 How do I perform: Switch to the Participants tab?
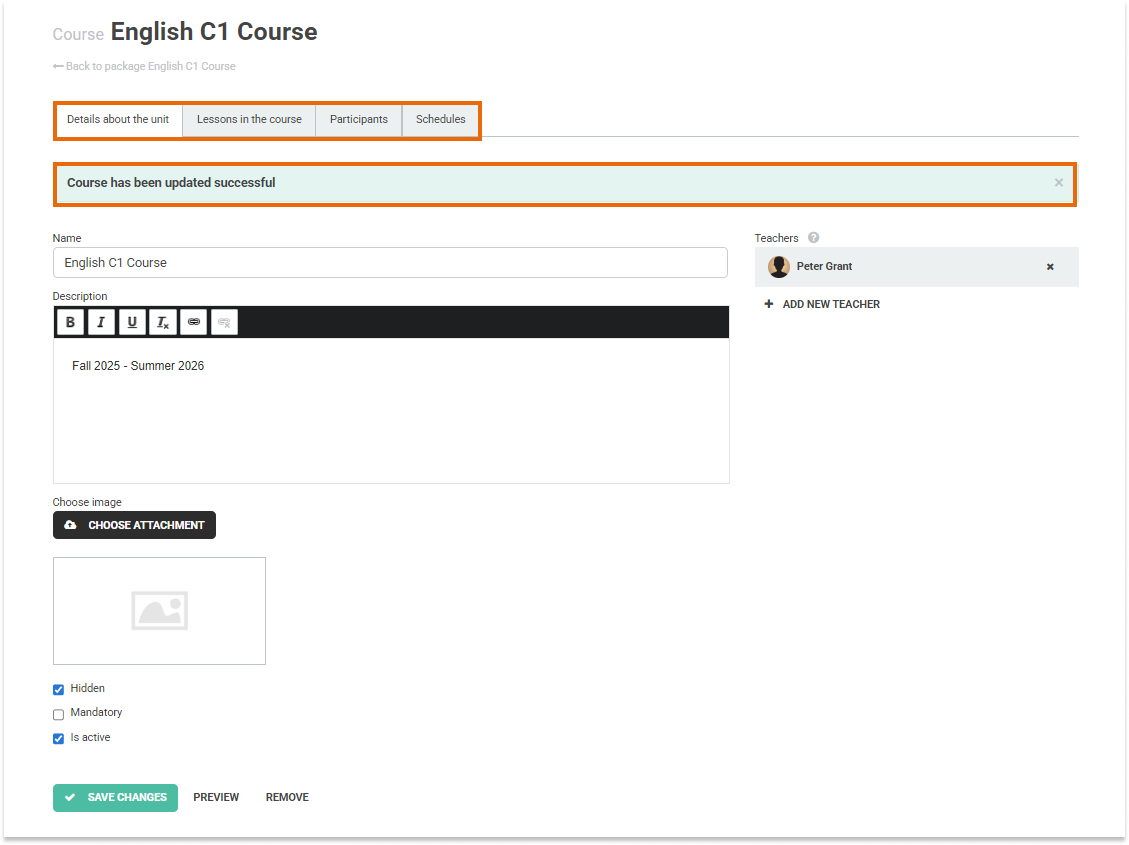click(x=359, y=119)
